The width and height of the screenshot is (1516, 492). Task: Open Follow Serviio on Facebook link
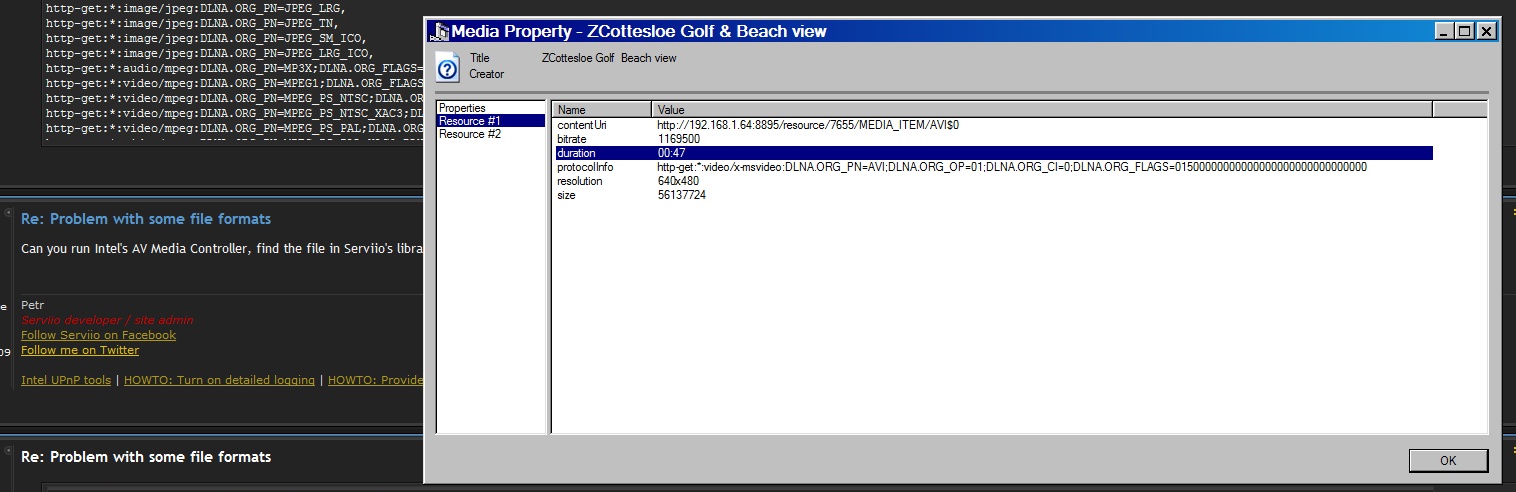click(x=98, y=335)
